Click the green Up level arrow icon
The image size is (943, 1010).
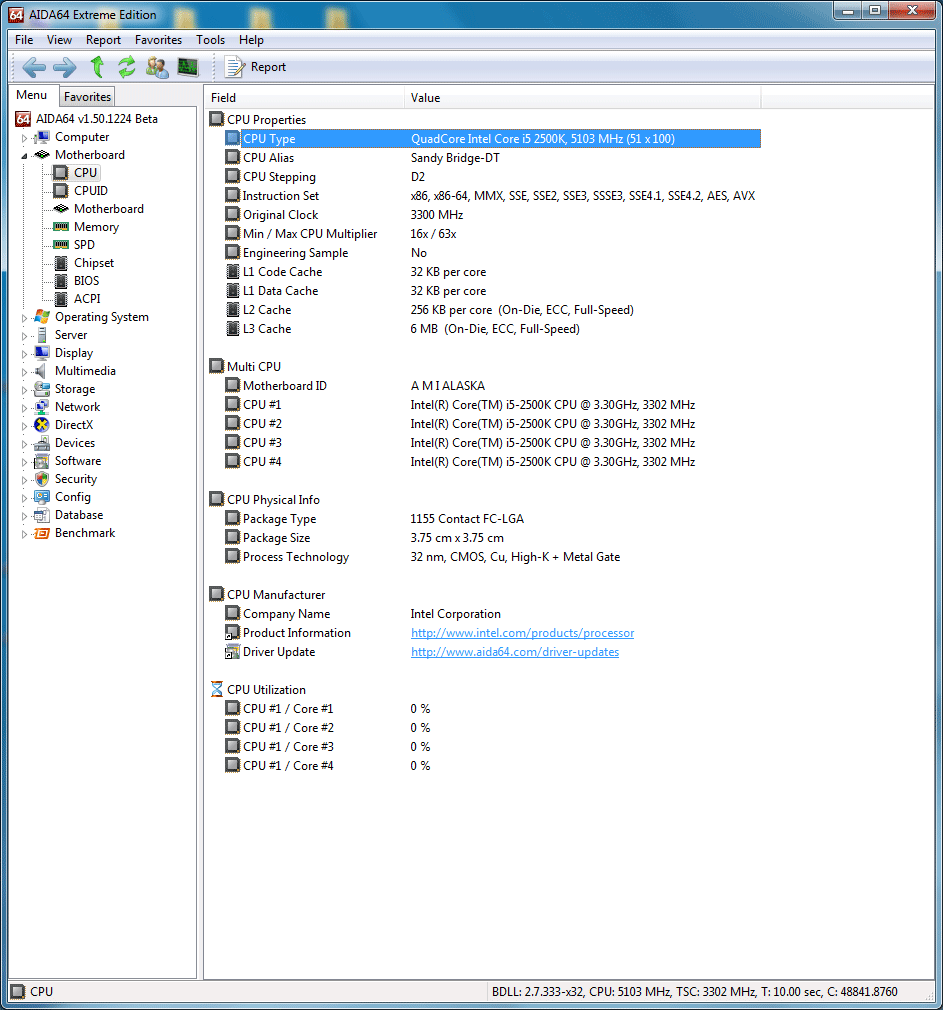[x=97, y=67]
